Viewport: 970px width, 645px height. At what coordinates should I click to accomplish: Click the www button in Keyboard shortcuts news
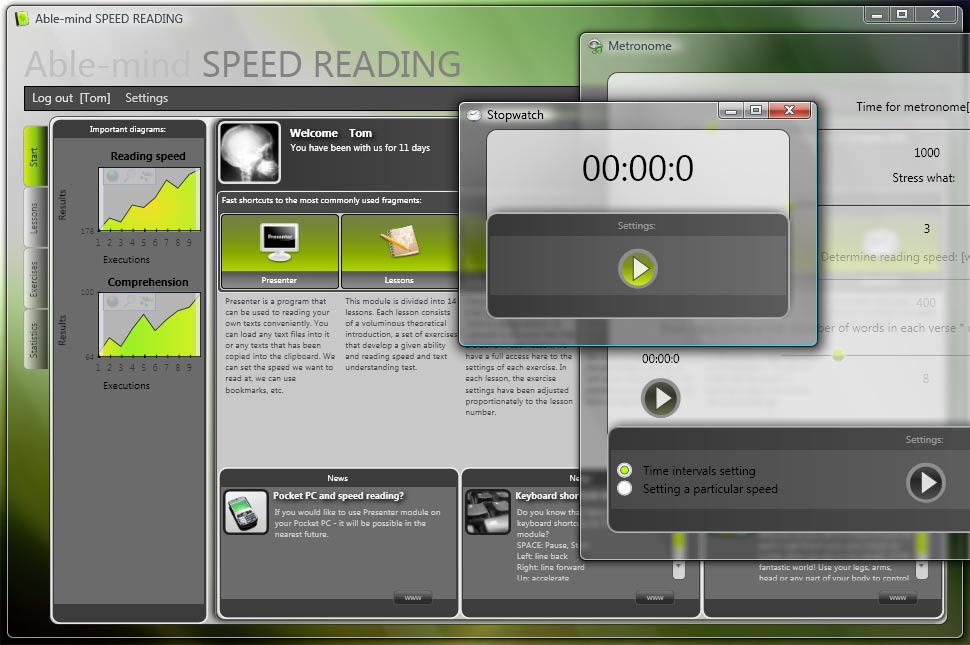pos(655,598)
